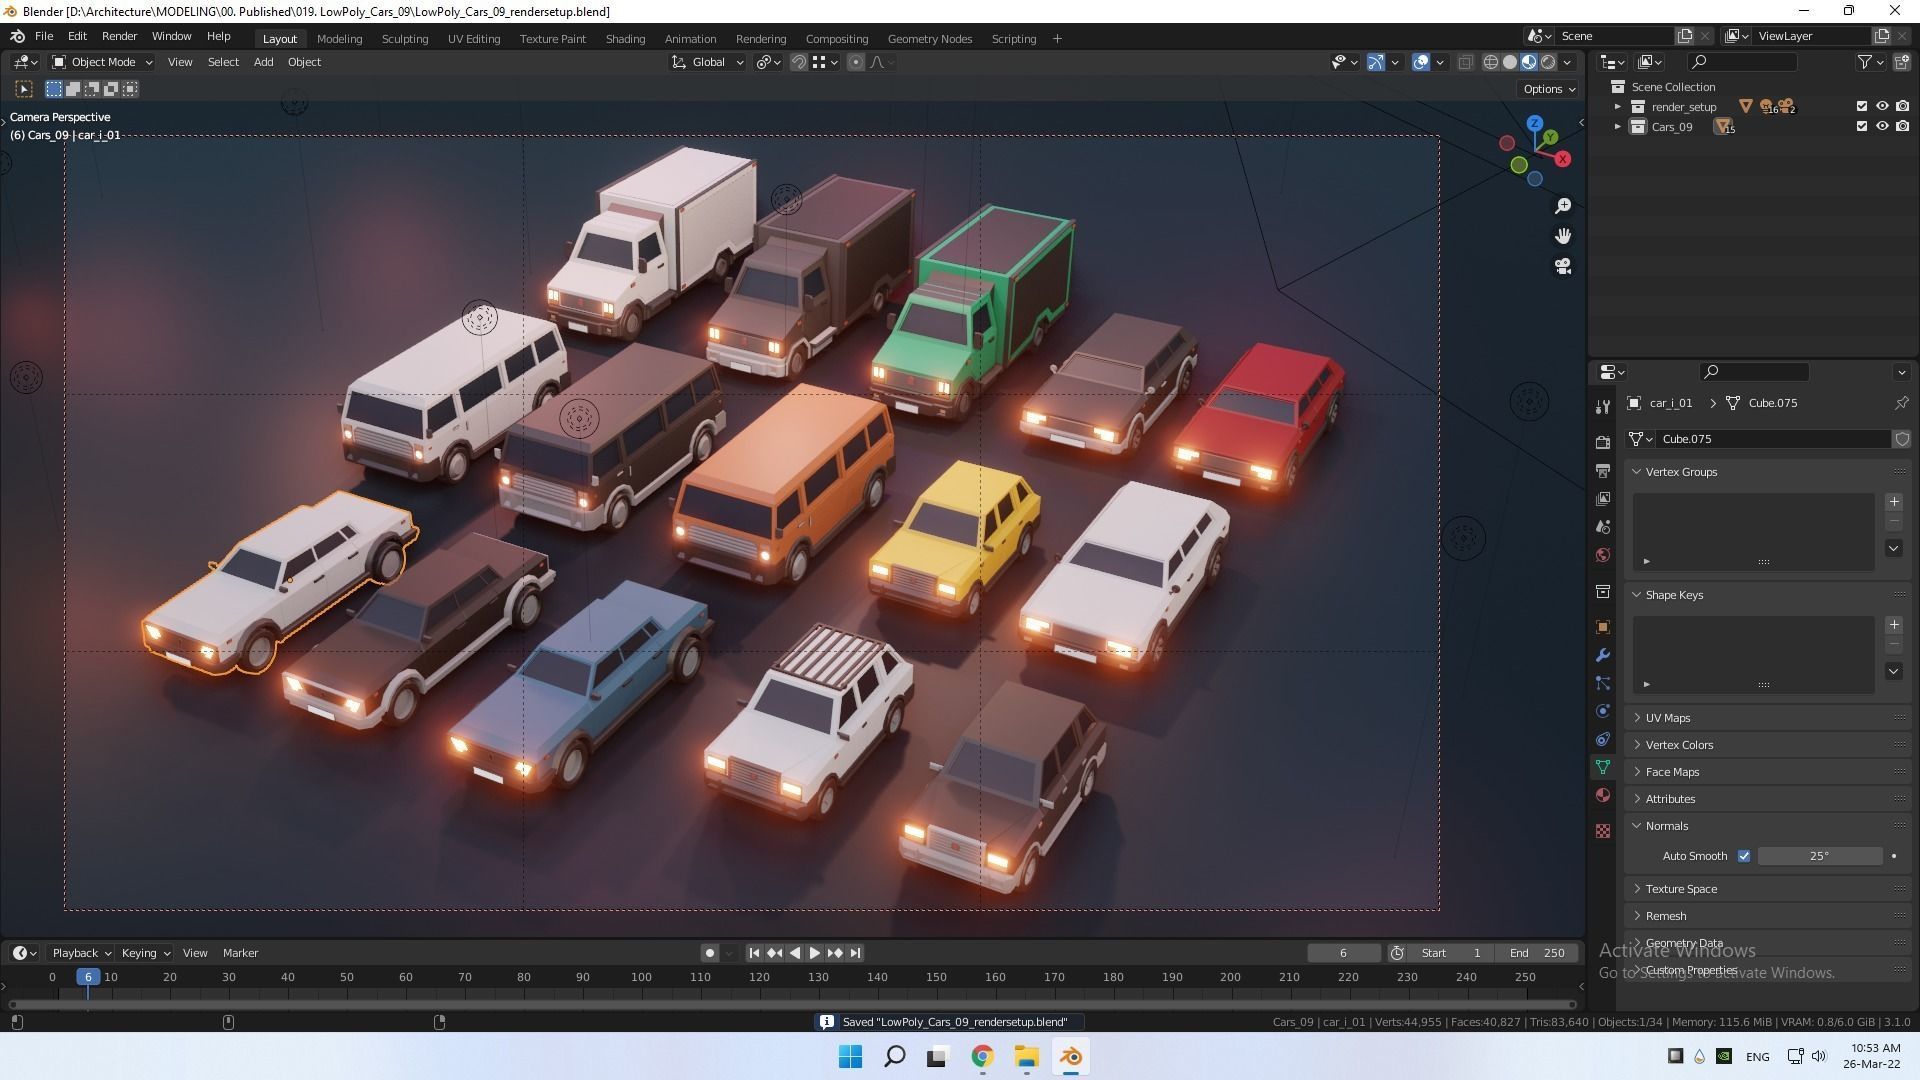
Task: Open the Material properties tab
Action: point(1603,795)
